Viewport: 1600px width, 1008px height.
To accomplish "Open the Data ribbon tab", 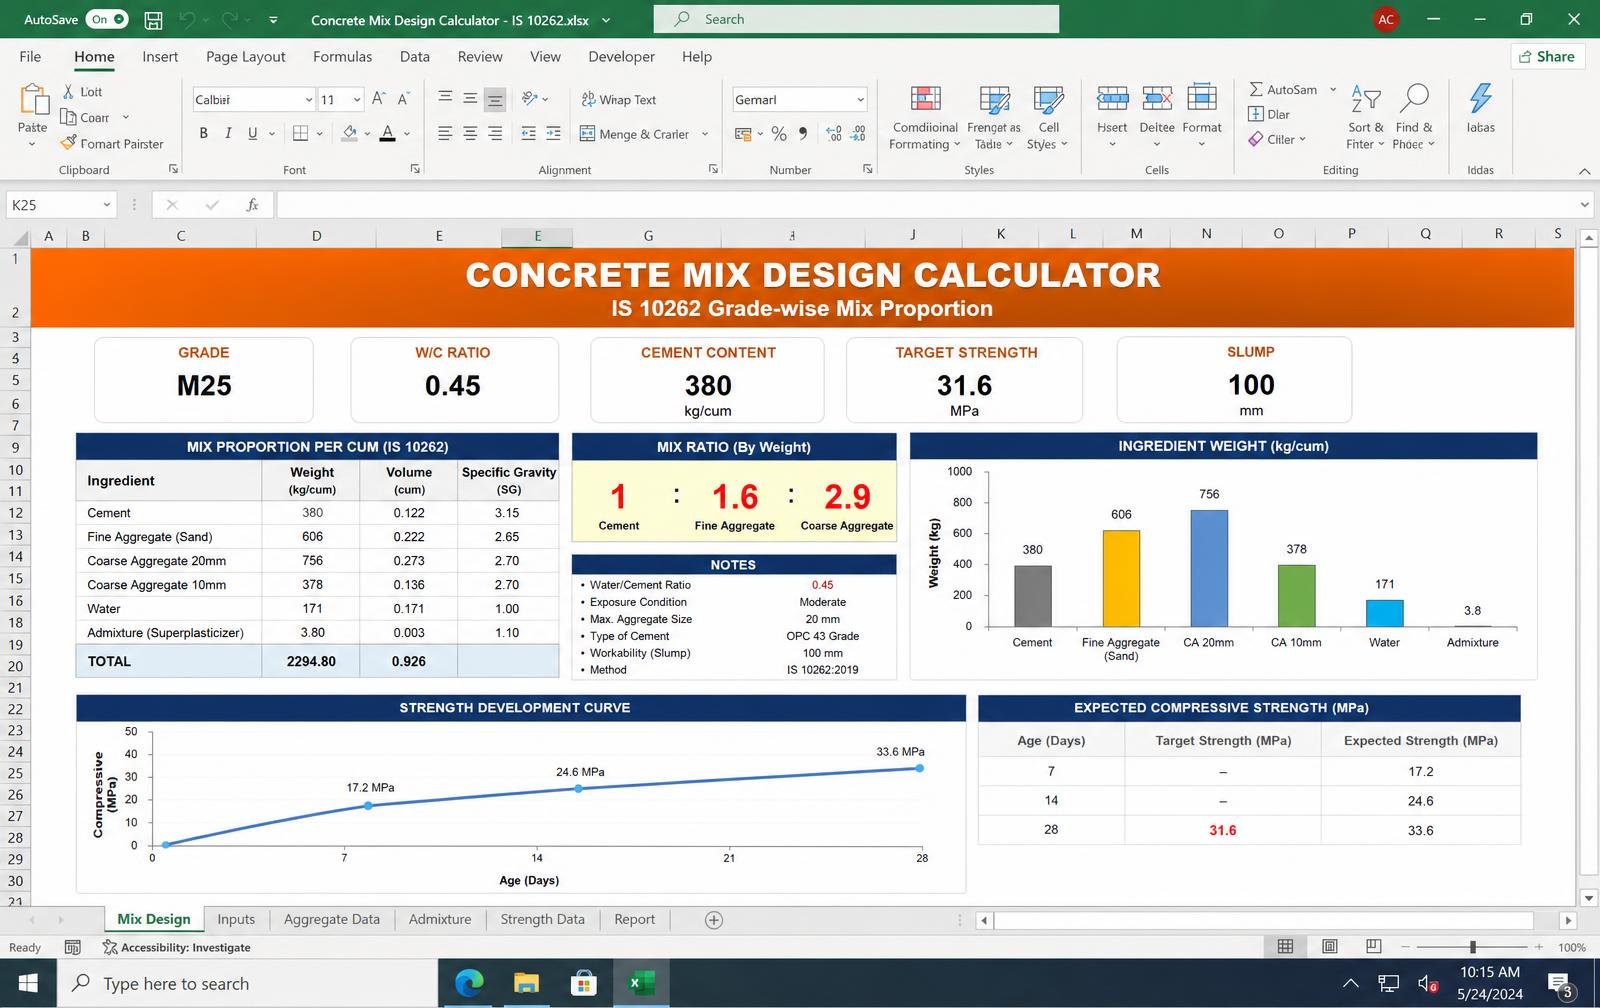I will point(415,57).
